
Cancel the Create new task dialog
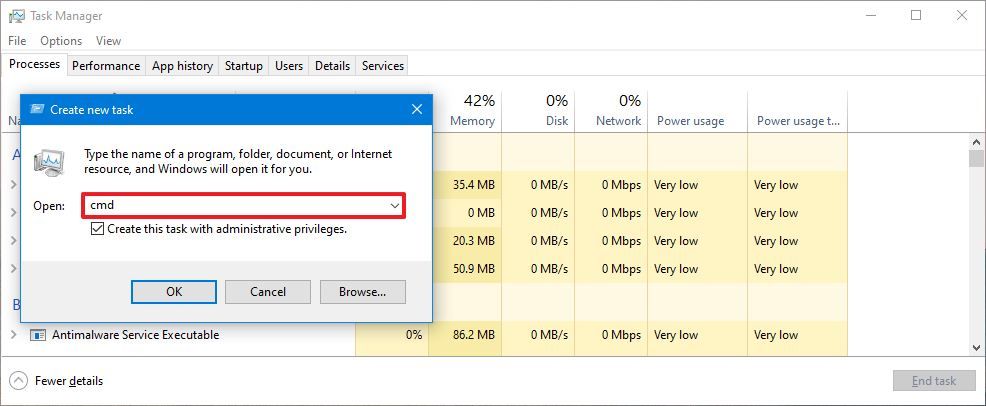coord(267,292)
